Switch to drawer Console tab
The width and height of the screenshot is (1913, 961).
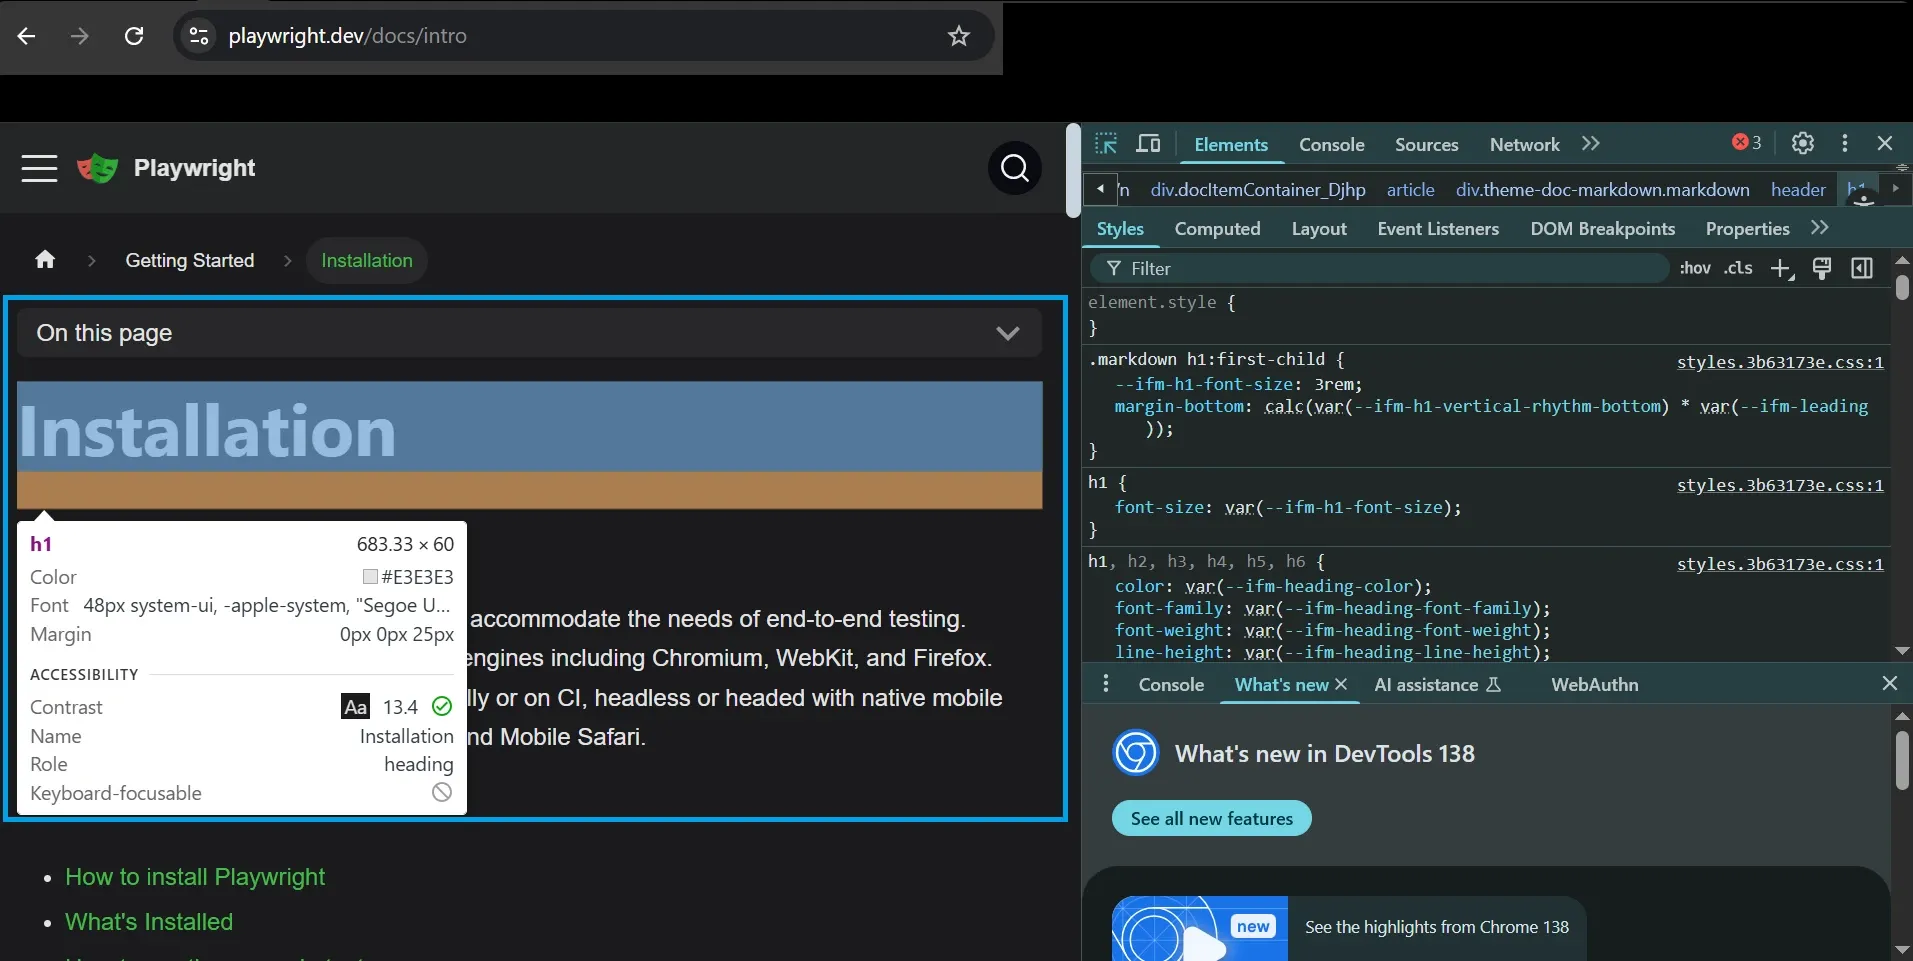1171,685
